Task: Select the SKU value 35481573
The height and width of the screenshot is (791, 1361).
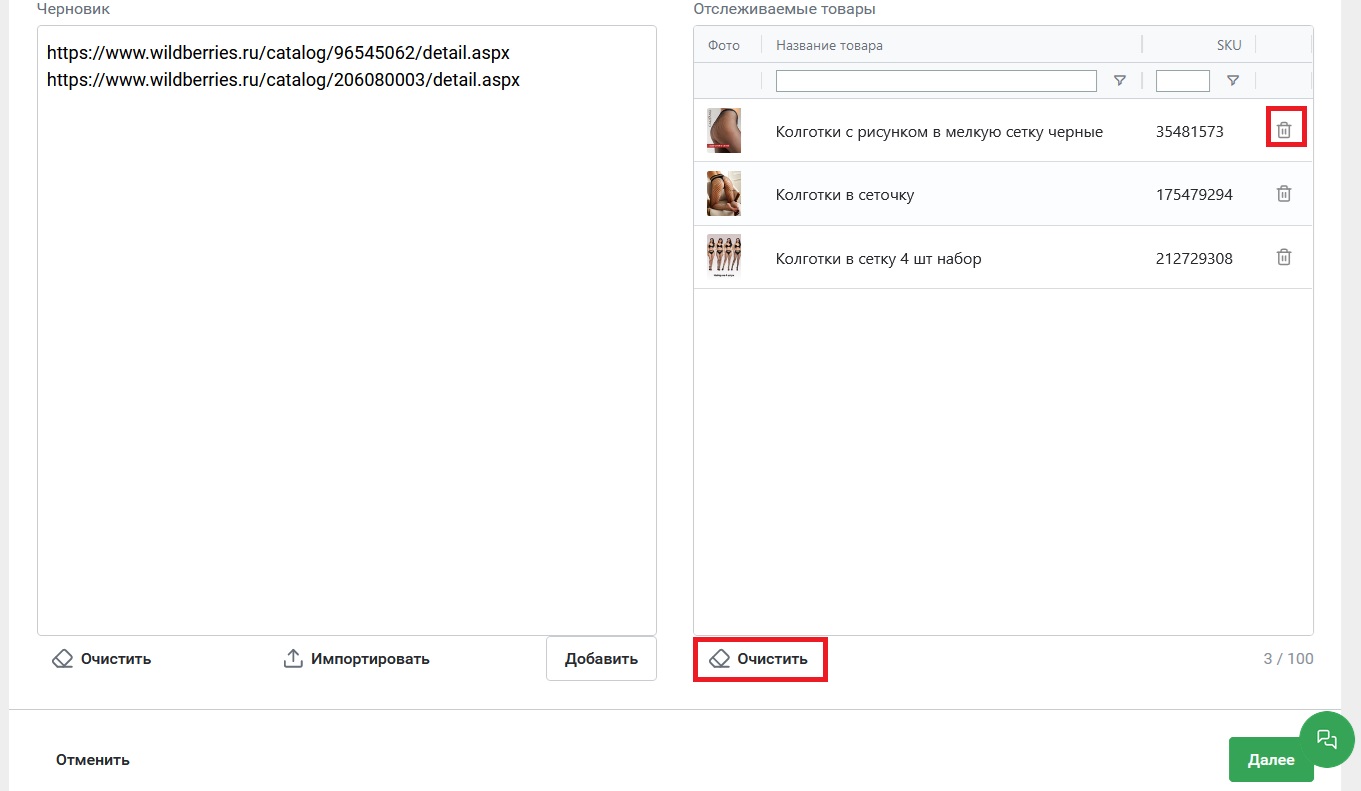Action: pos(1190,131)
